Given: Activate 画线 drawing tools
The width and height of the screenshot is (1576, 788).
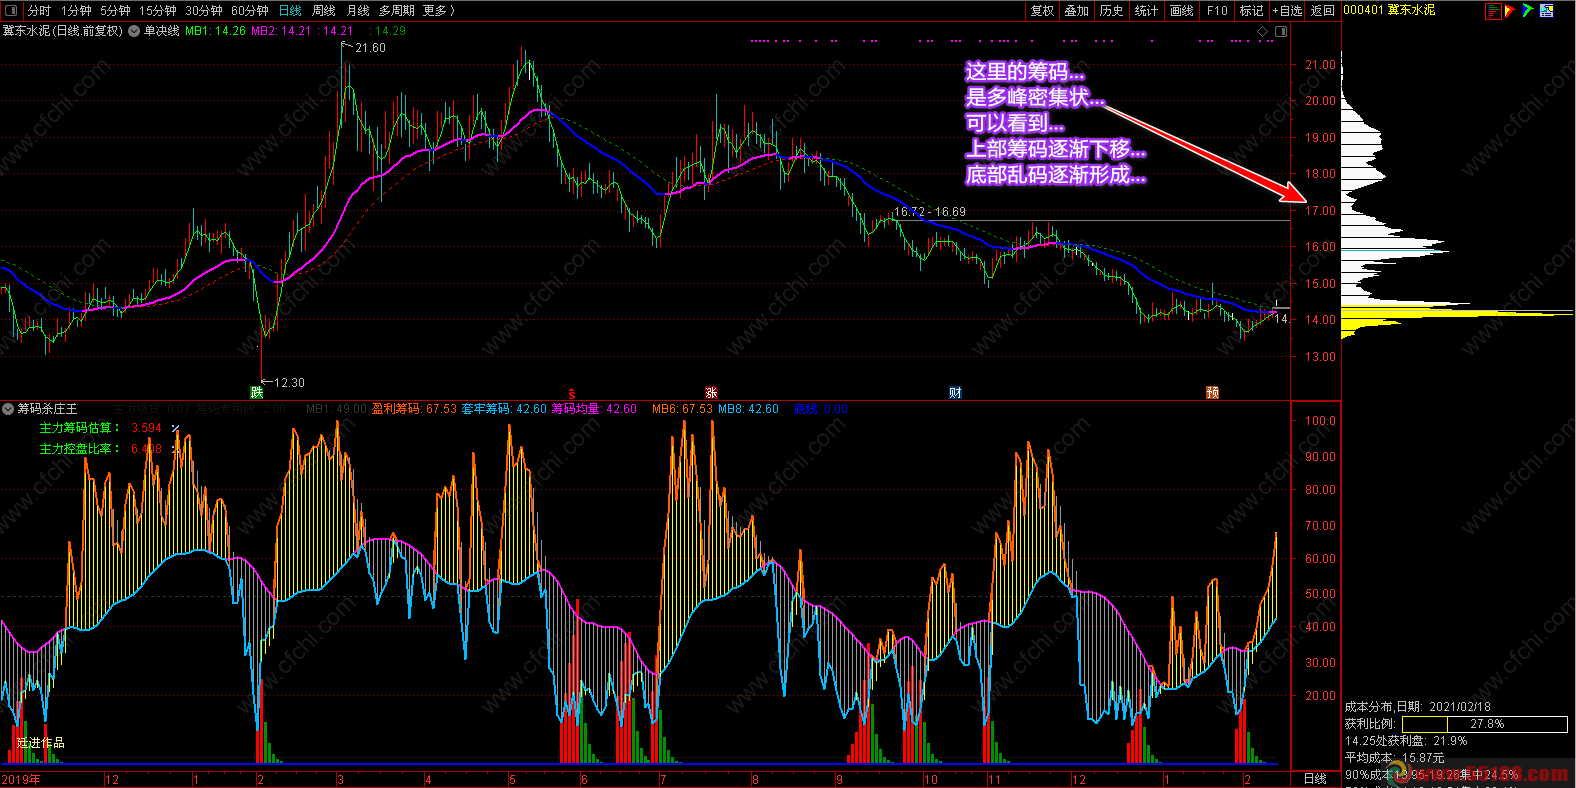Looking at the screenshot, I should [1182, 11].
